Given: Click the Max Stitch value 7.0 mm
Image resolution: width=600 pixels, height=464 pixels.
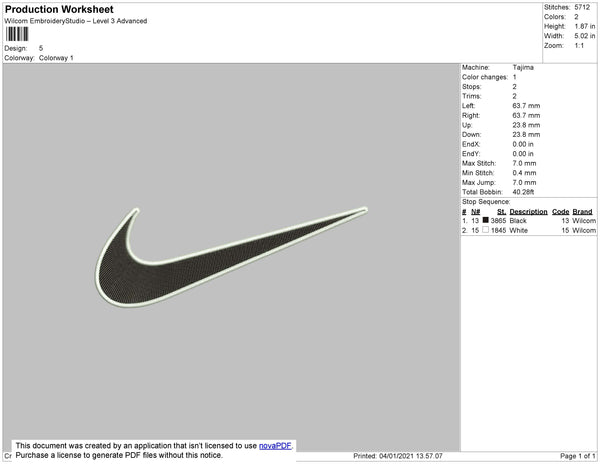Looking at the screenshot, I should pyautogui.click(x=524, y=163).
